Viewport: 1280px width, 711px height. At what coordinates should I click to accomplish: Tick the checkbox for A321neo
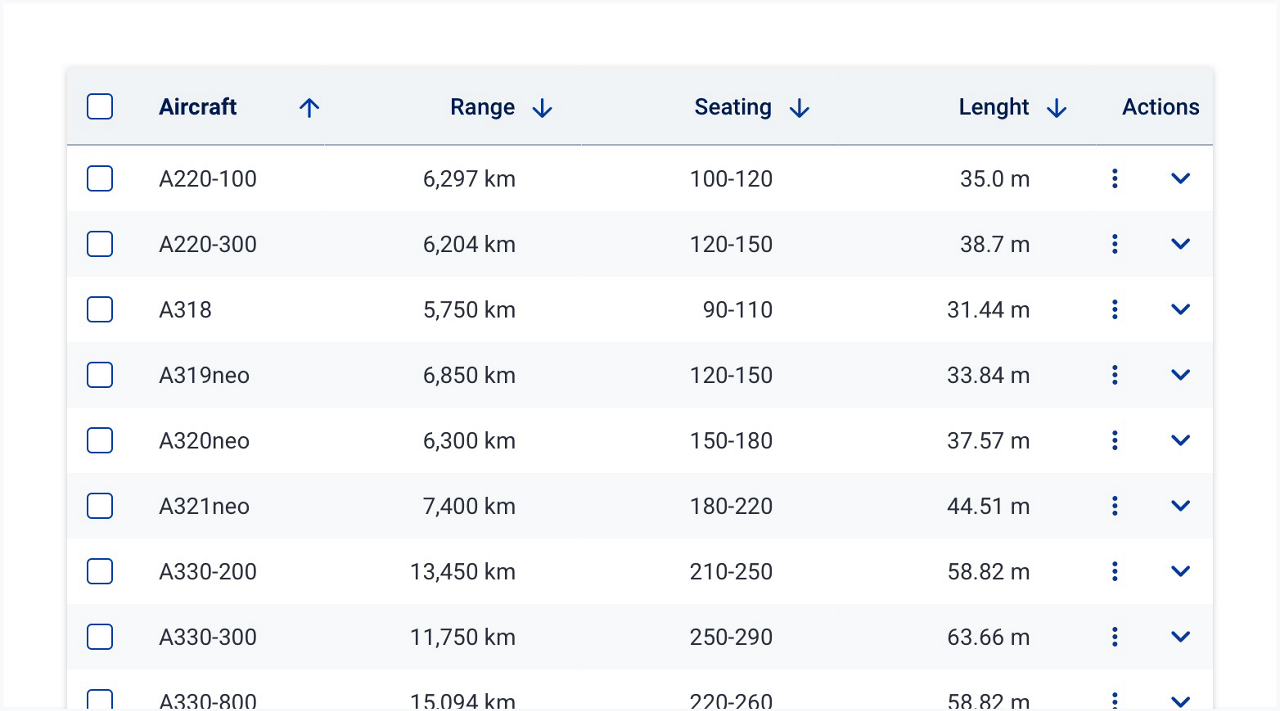100,506
